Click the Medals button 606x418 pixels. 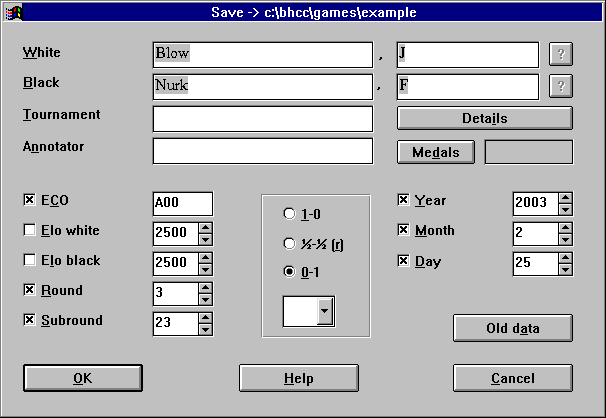(435, 152)
